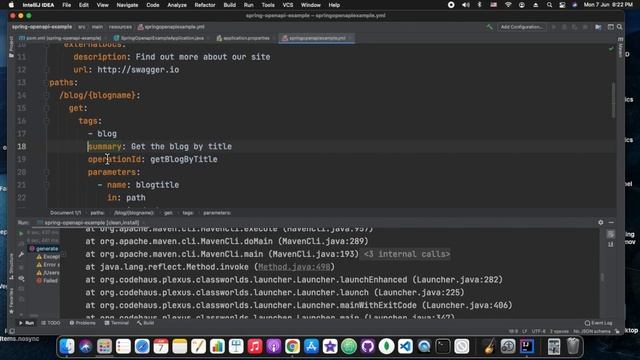Image resolution: width=640 pixels, height=360 pixels.
Task: Open the Event Log button
Action: [598, 323]
